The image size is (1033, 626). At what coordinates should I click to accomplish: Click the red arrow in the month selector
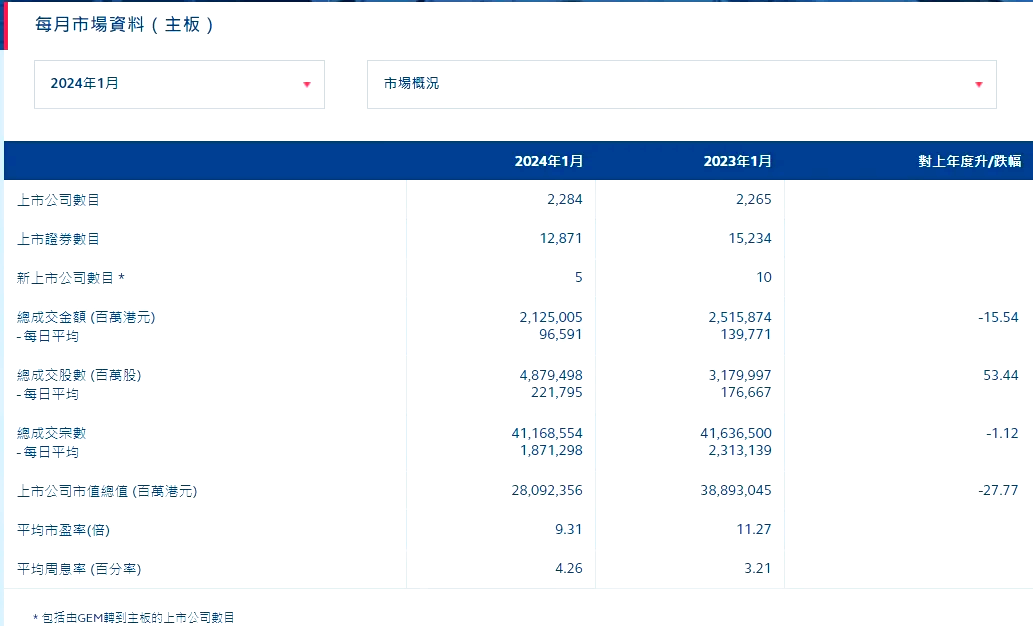coord(306,84)
